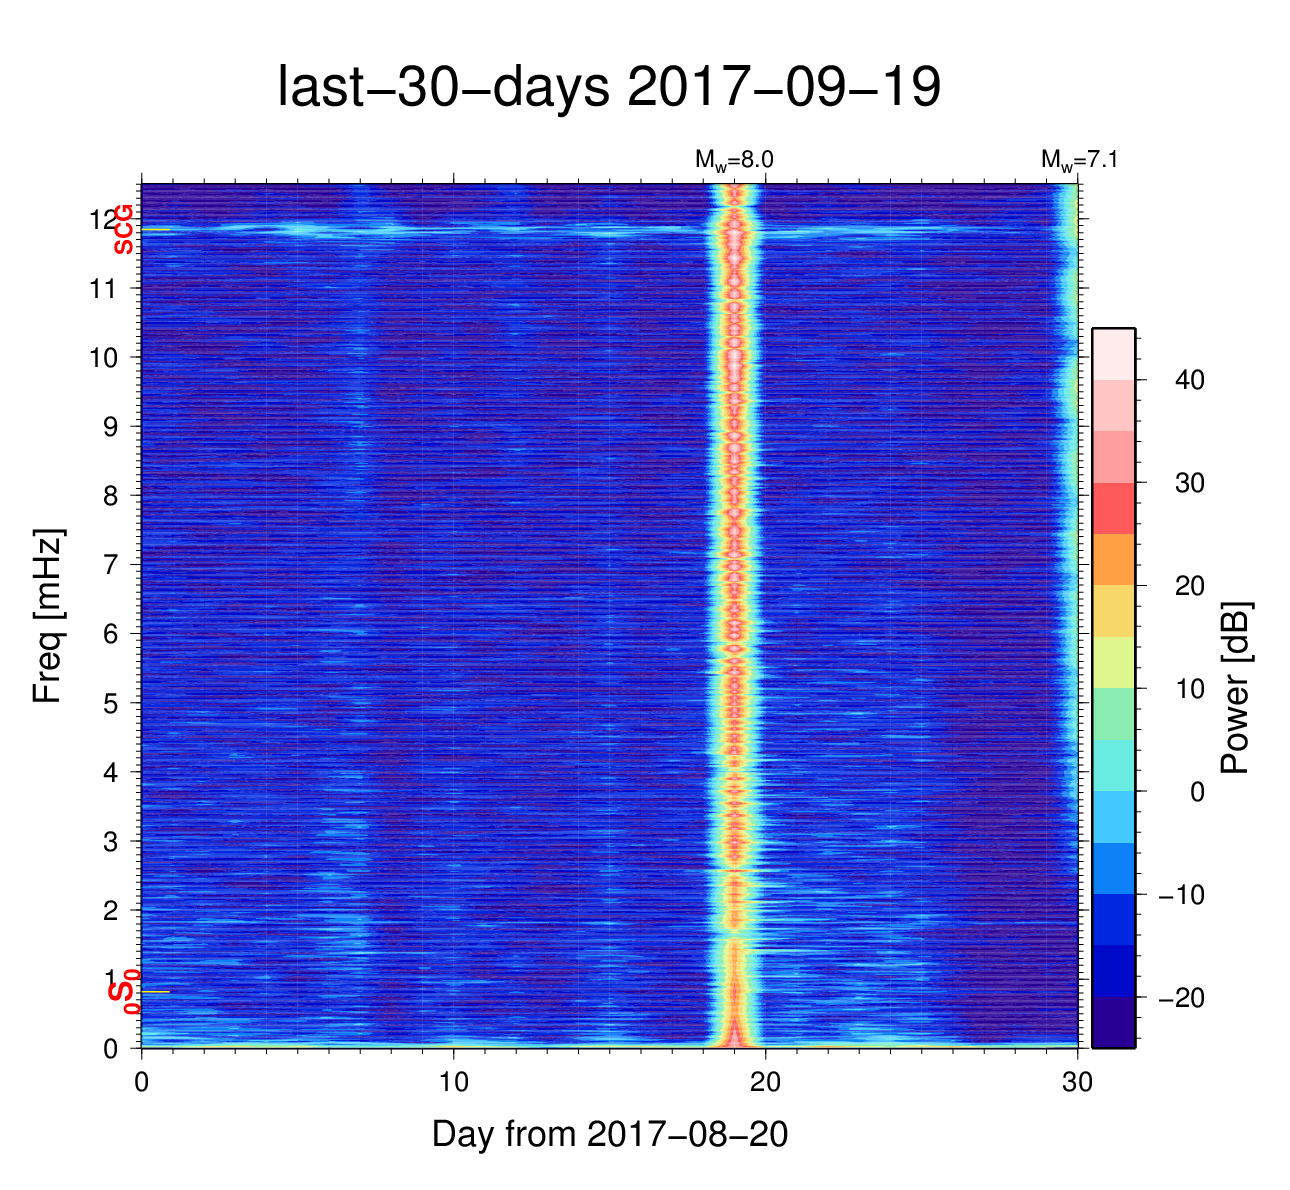1290x1190 pixels.
Task: Pick the palest pink top colorbar segment
Action: click(1113, 353)
